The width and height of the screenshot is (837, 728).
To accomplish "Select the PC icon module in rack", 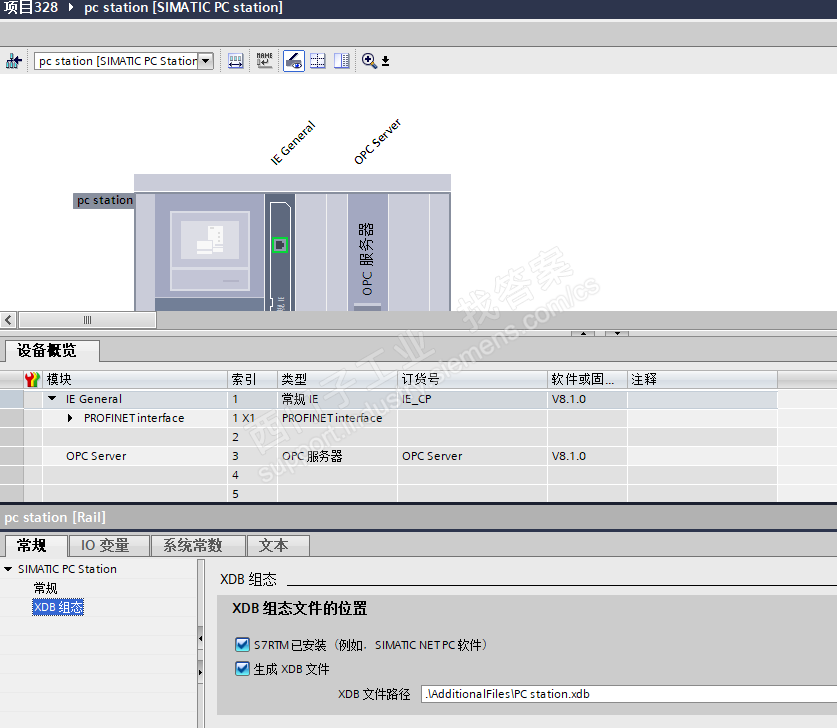I will [210, 251].
